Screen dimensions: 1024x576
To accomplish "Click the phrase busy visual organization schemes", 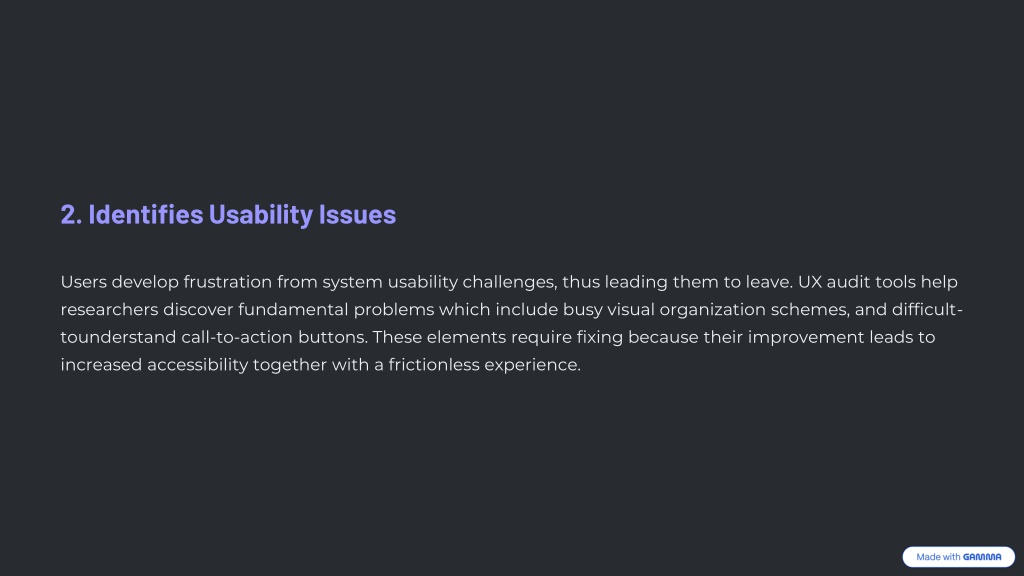I will (x=707, y=310).
